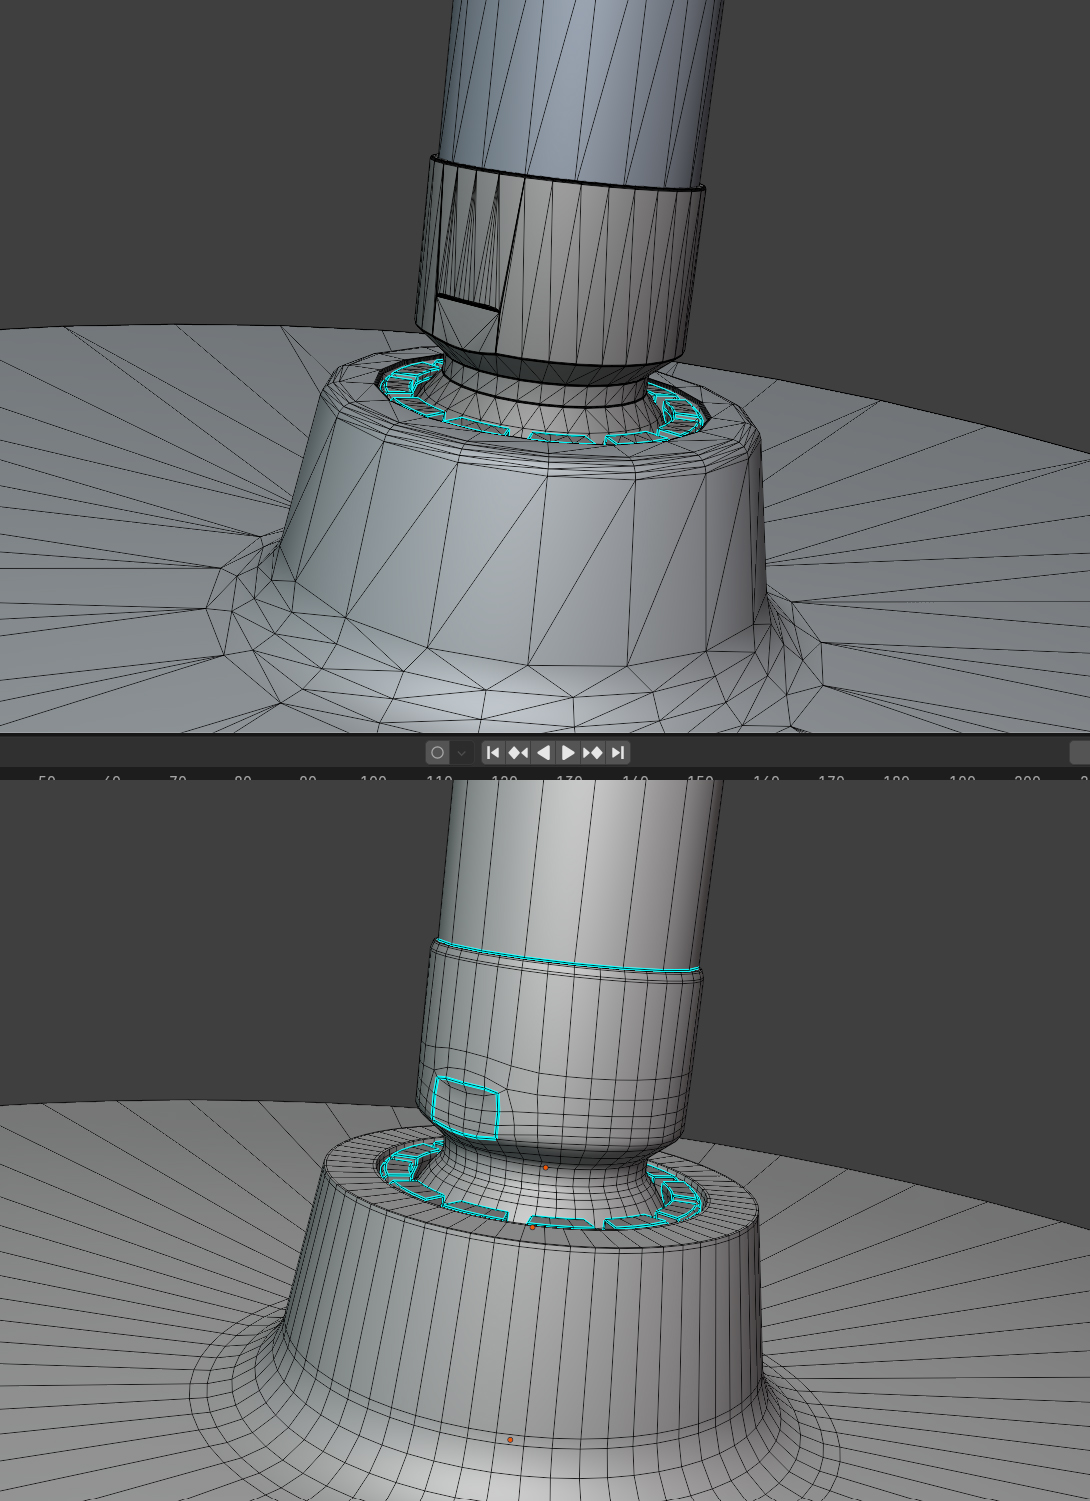Open the auto keyframing options dropdown

pyautogui.click(x=461, y=752)
